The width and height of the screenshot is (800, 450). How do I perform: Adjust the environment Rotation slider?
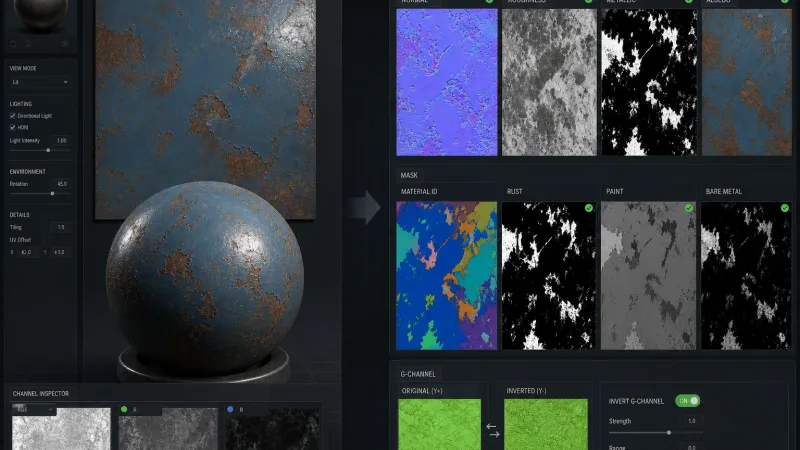41,193
